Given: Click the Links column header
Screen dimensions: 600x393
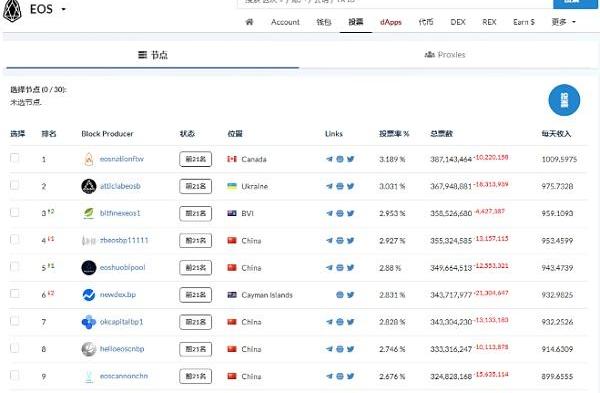Looking at the screenshot, I should [x=334, y=134].
